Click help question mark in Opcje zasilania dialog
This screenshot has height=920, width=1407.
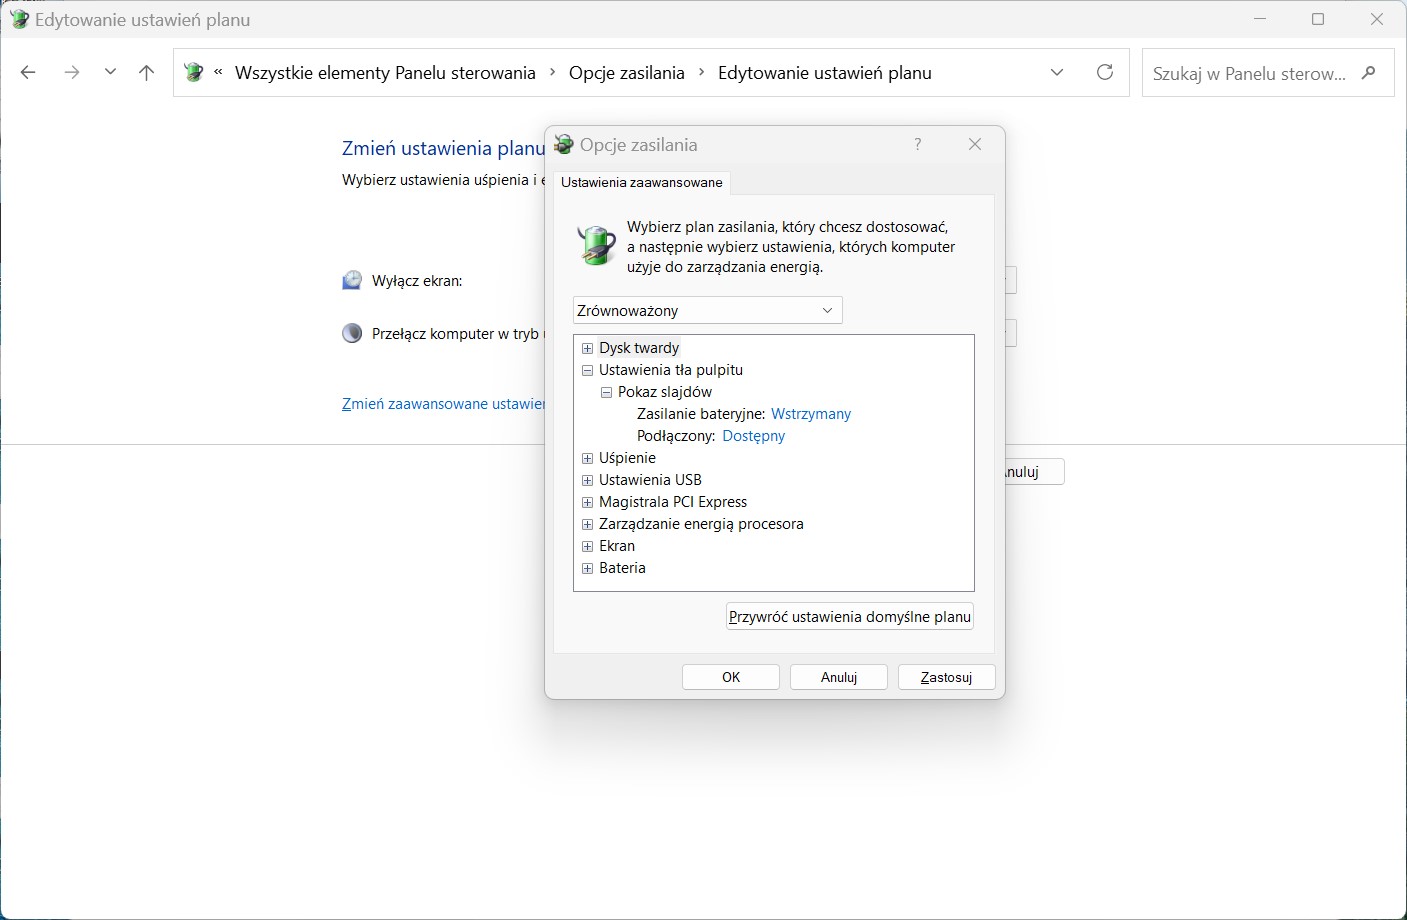(918, 144)
